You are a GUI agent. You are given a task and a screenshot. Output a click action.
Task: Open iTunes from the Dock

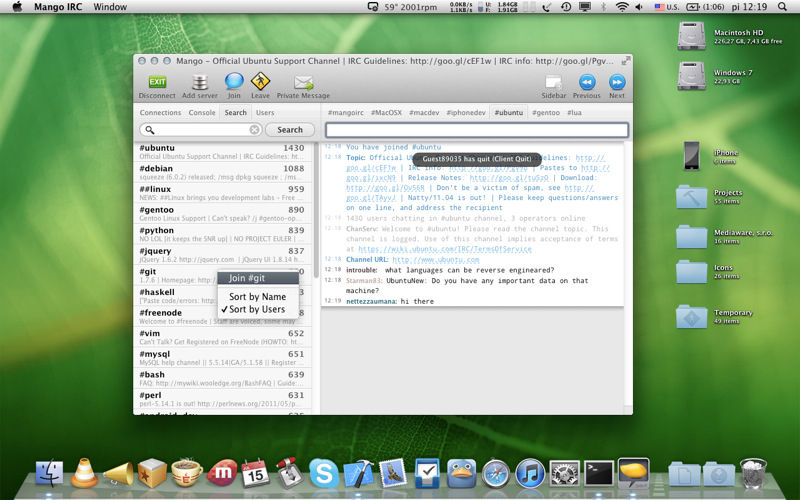point(530,474)
